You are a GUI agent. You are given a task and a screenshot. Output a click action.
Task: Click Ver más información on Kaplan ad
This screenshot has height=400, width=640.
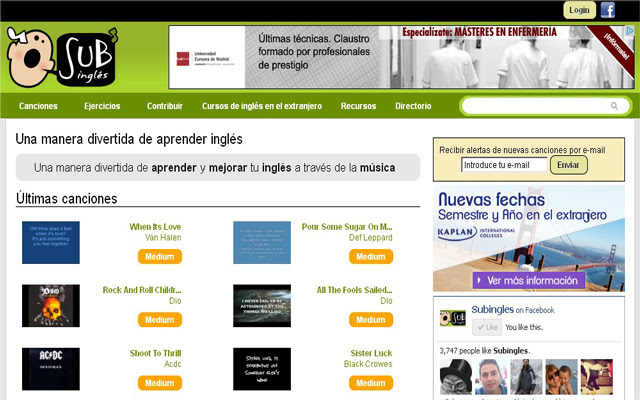(529, 280)
